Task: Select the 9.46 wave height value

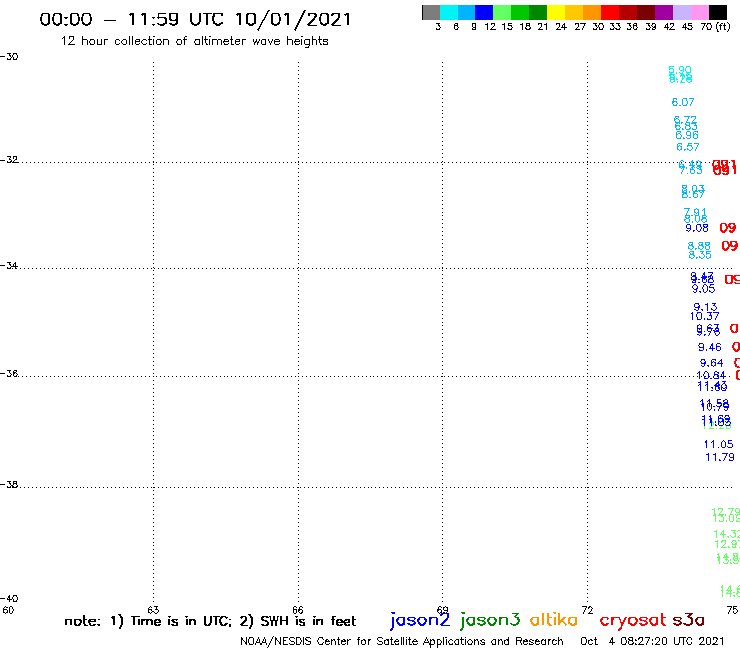Action: point(710,347)
